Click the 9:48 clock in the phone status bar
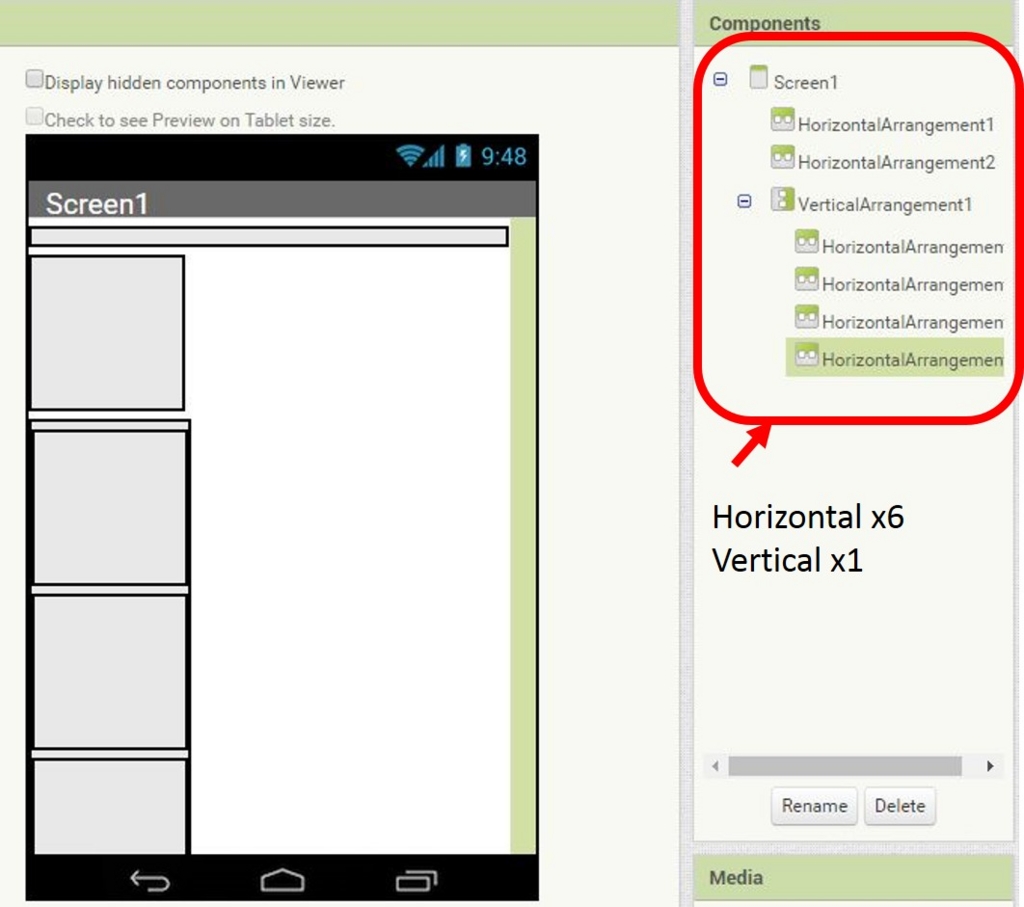This screenshot has width=1024, height=907. [x=504, y=156]
